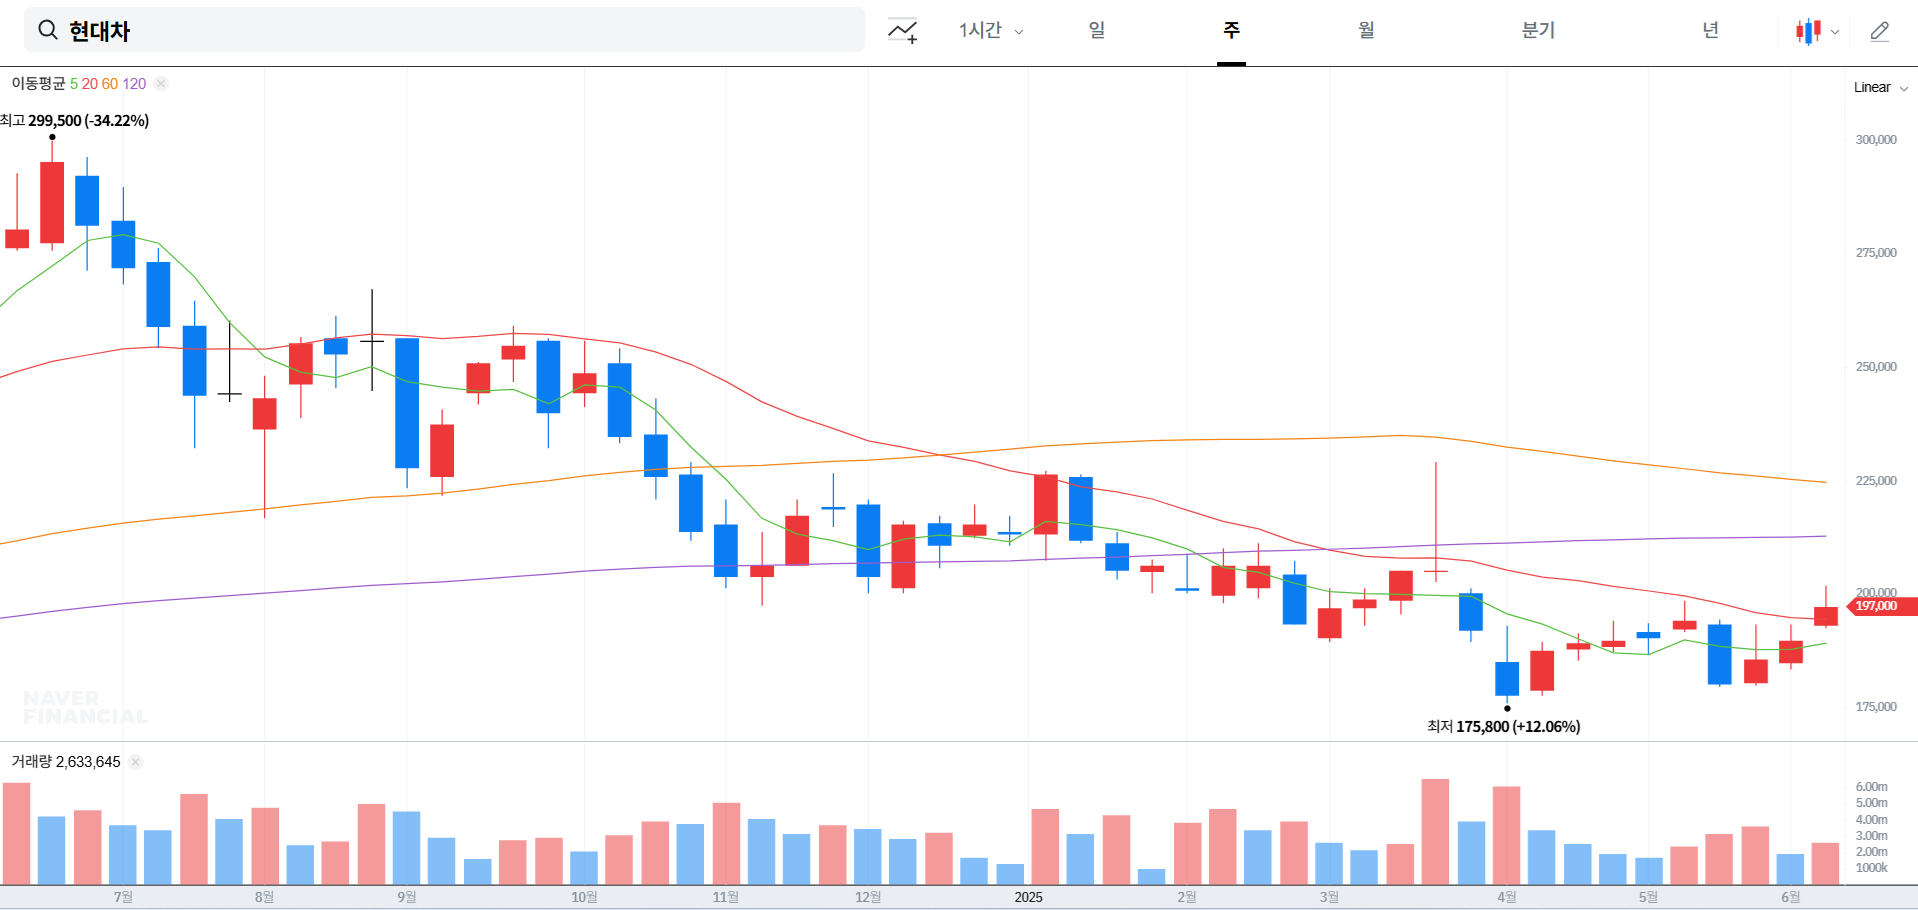The image size is (1918, 910).
Task: Click the 이동평균 indicator label
Action: (38, 83)
